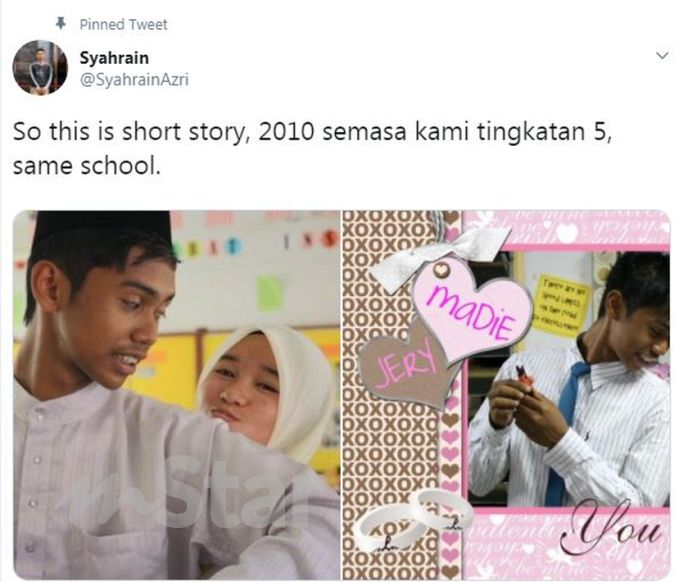680x582 pixels.
Task: Open Syahrain's profile avatar picture
Action: pyautogui.click(x=40, y=67)
